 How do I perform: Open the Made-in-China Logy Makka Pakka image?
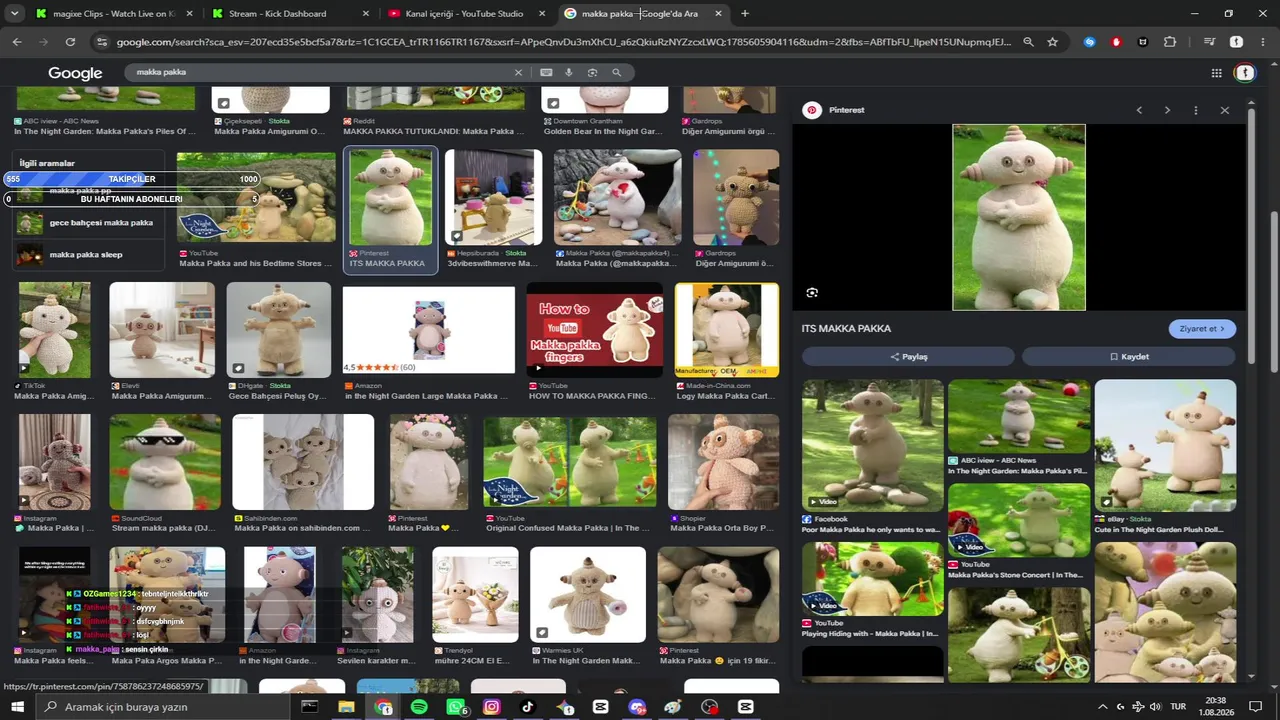click(x=727, y=330)
